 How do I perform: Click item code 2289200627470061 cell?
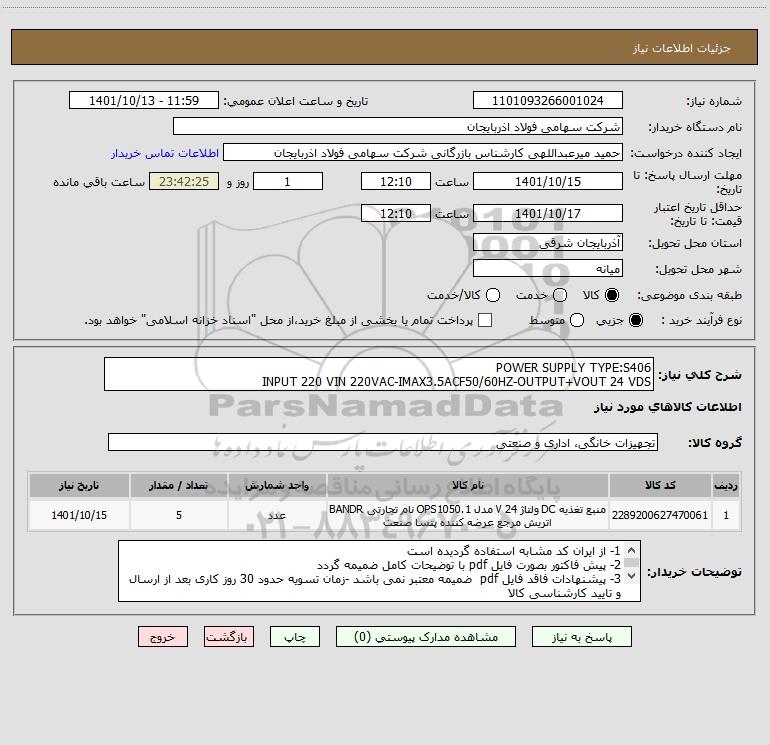660,515
